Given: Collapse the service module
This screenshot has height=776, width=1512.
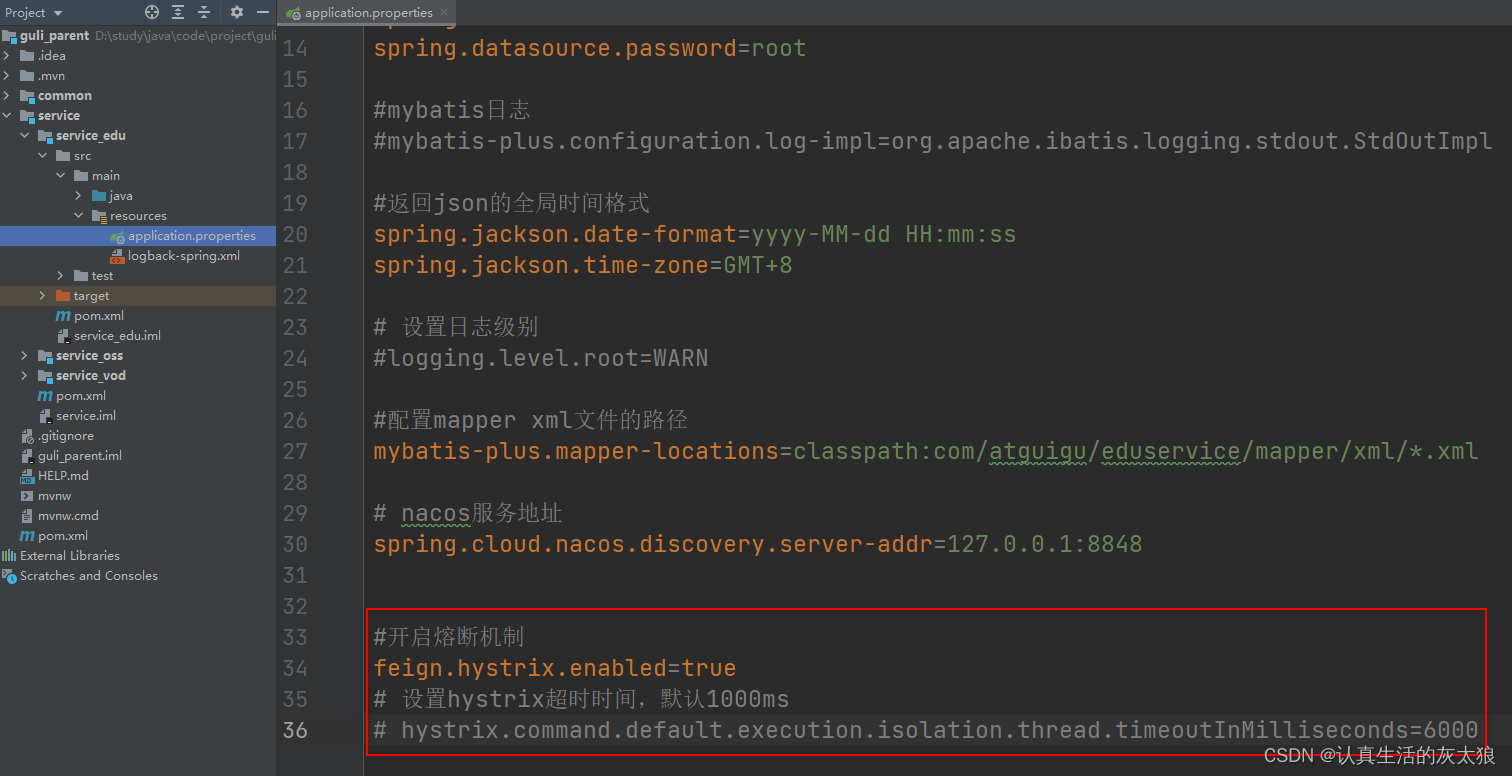Looking at the screenshot, I should (7, 116).
